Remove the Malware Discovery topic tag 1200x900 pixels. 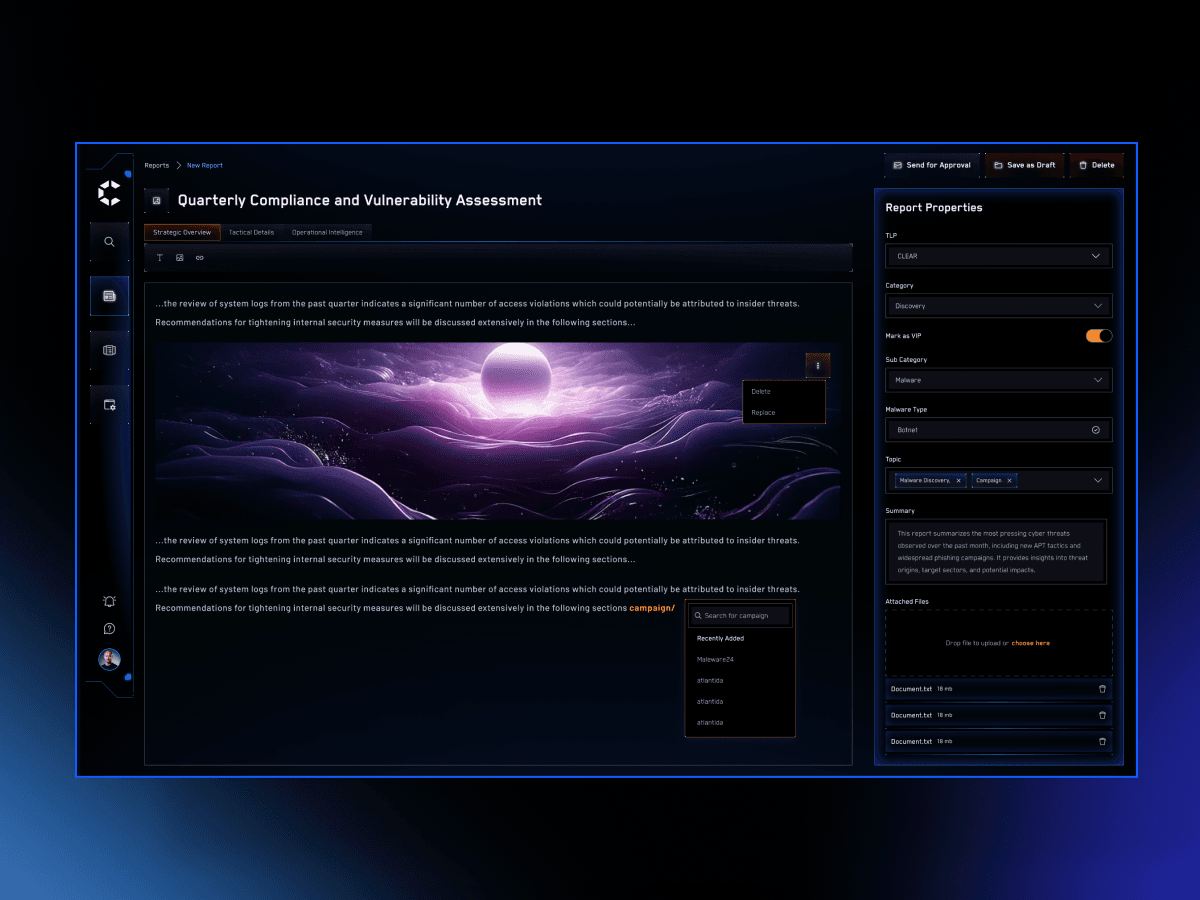click(x=958, y=481)
